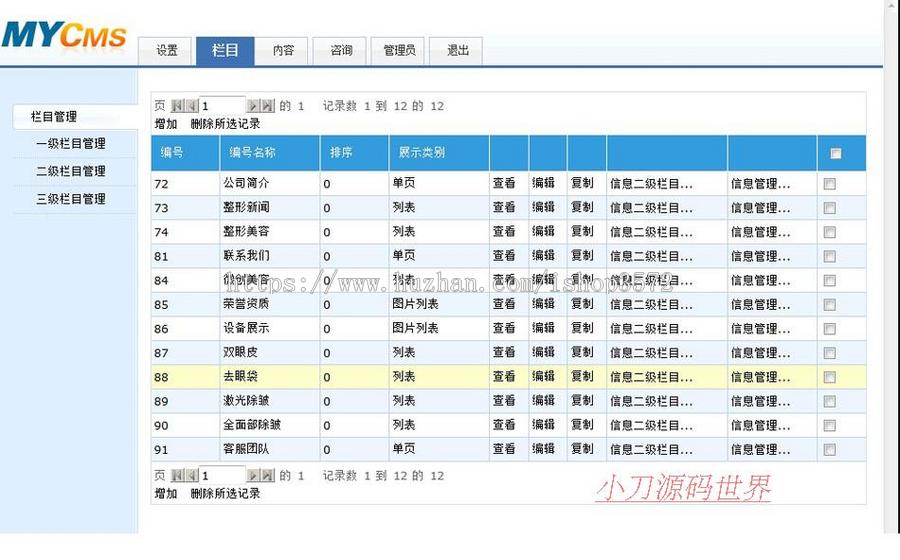Check the box for row 86 设备展示

tap(829, 329)
